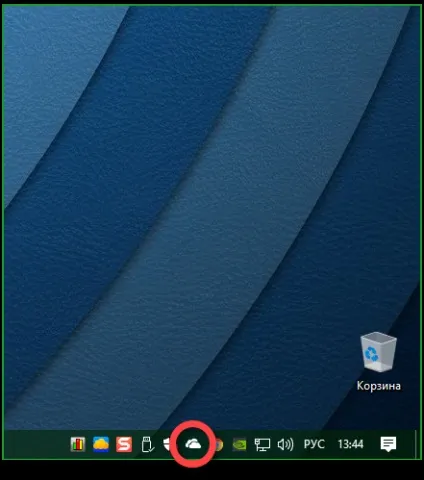
Task: Click the red S tray icon
Action: coord(124,444)
